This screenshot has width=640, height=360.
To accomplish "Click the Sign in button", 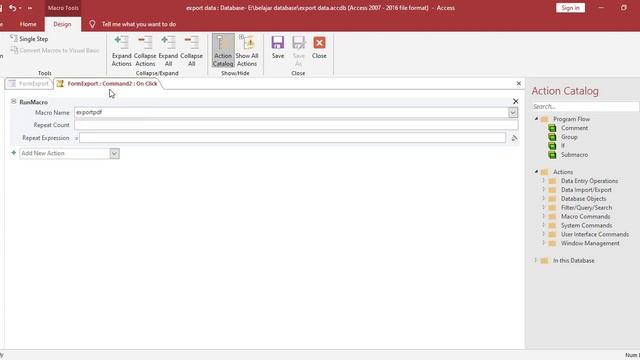I will (x=570, y=8).
